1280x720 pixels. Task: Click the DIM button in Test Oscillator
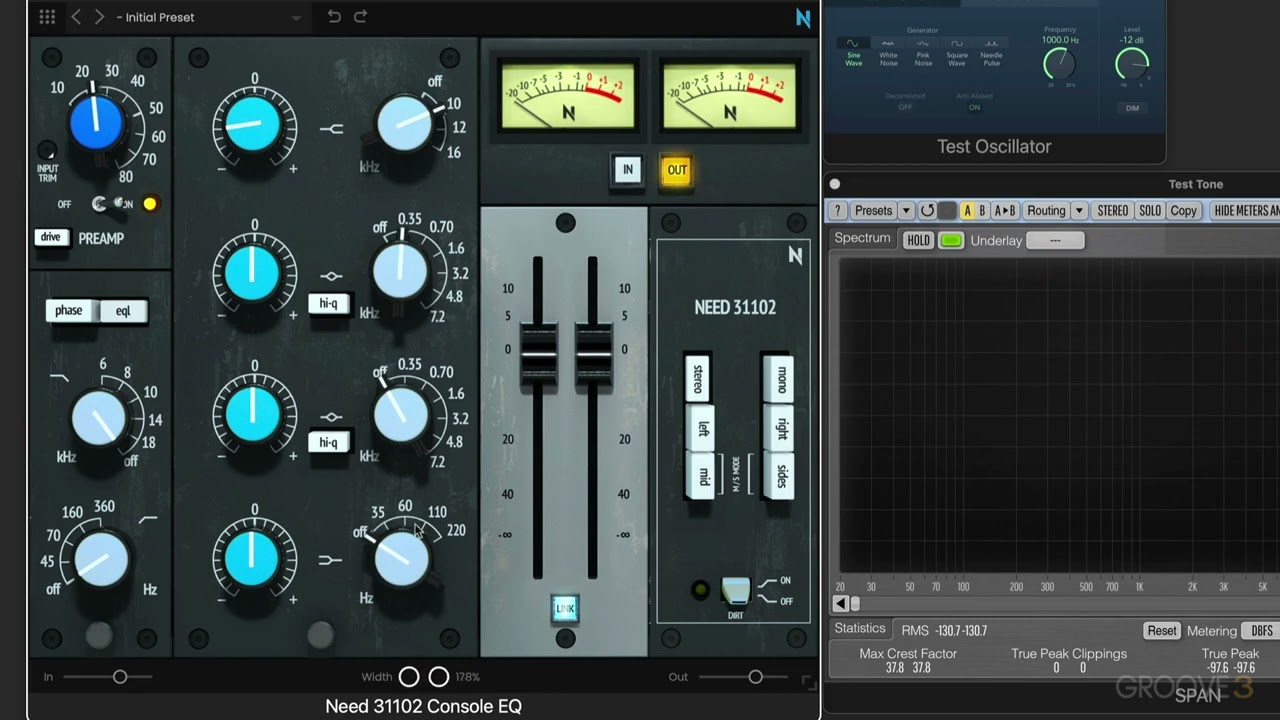(x=1132, y=107)
